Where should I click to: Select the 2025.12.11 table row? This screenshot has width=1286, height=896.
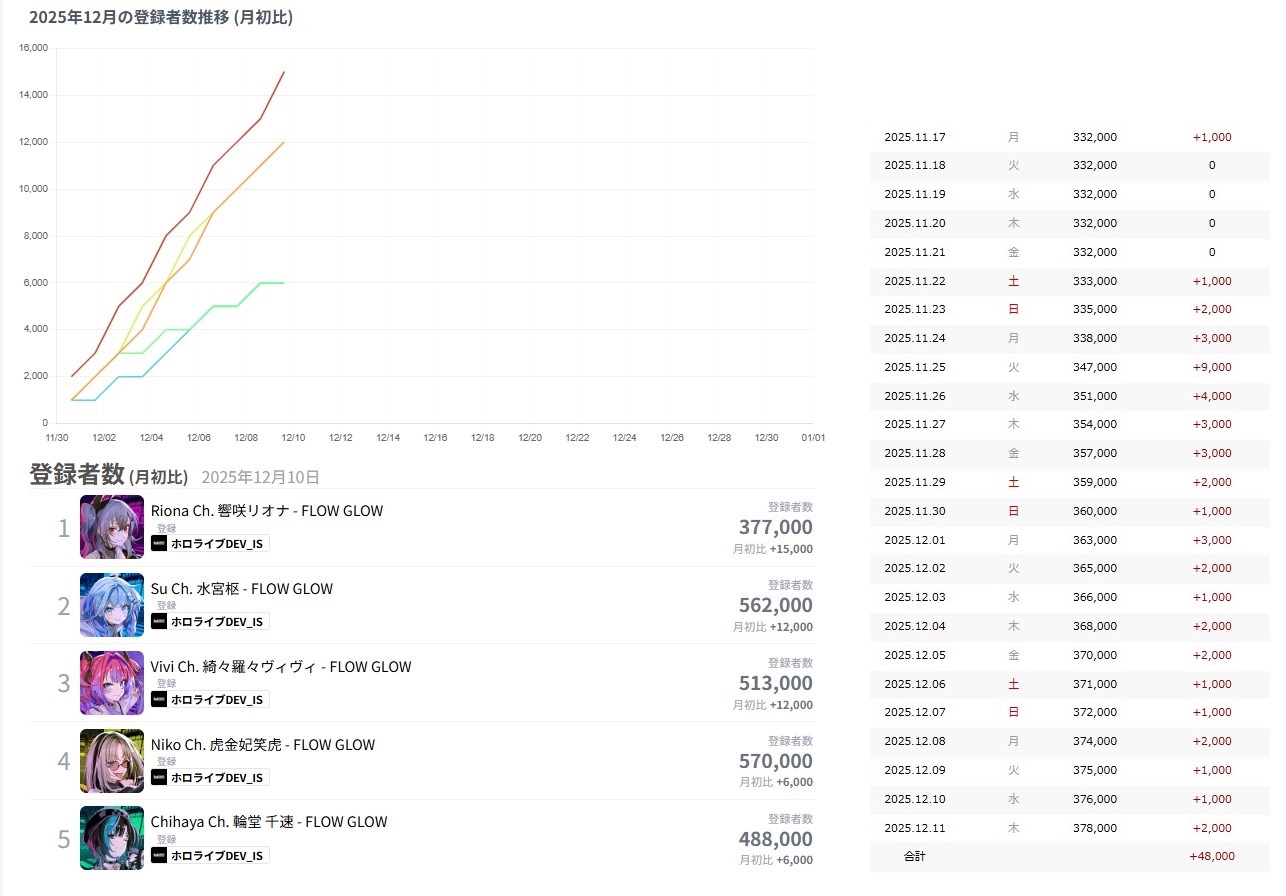tap(1068, 828)
